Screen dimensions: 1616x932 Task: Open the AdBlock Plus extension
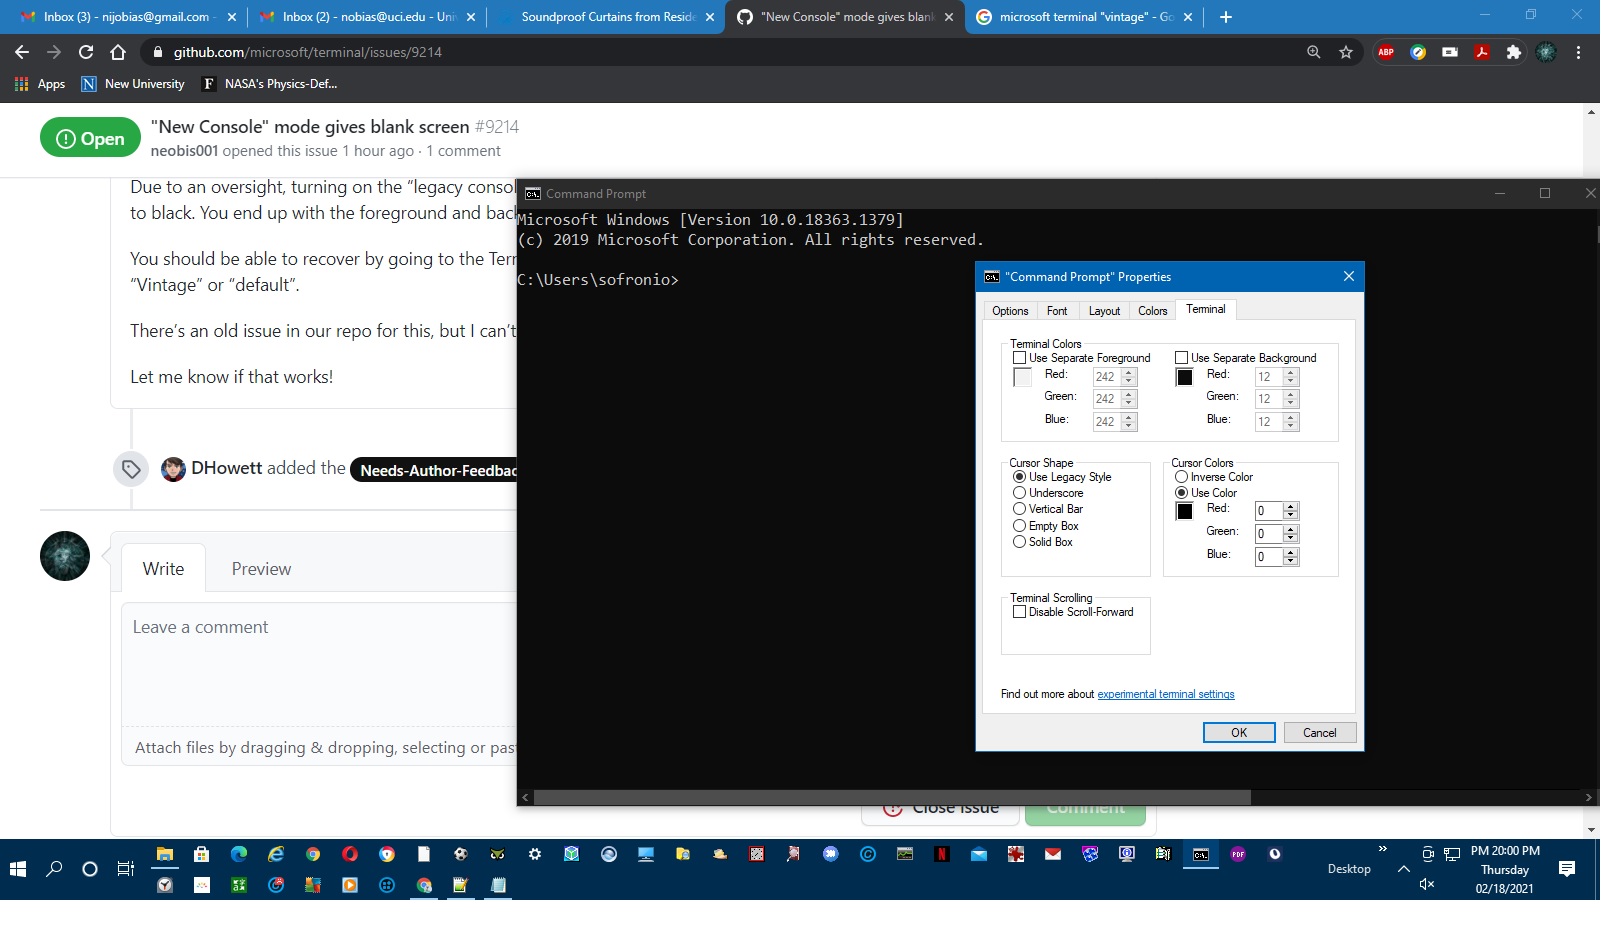click(1386, 52)
